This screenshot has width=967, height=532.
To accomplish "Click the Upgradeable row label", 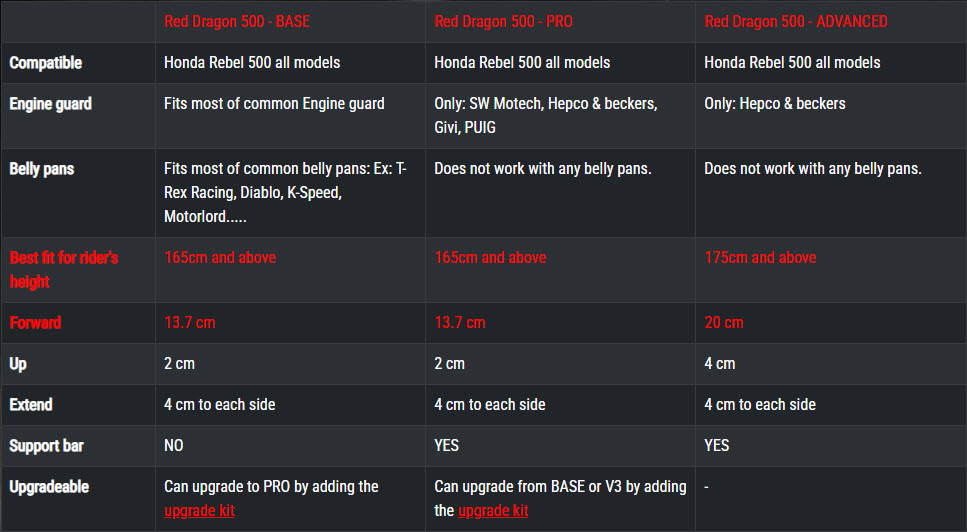I will tap(49, 487).
